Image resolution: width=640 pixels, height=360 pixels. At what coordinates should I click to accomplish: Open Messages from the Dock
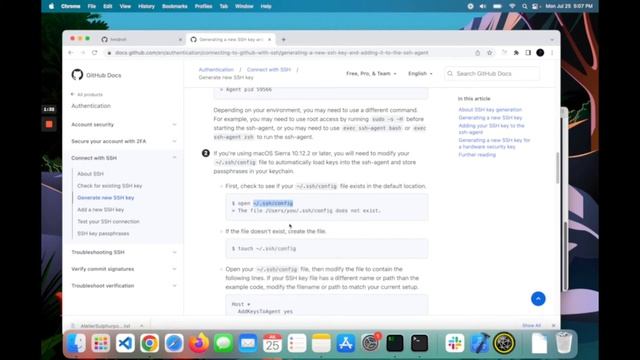pyautogui.click(x=223, y=343)
